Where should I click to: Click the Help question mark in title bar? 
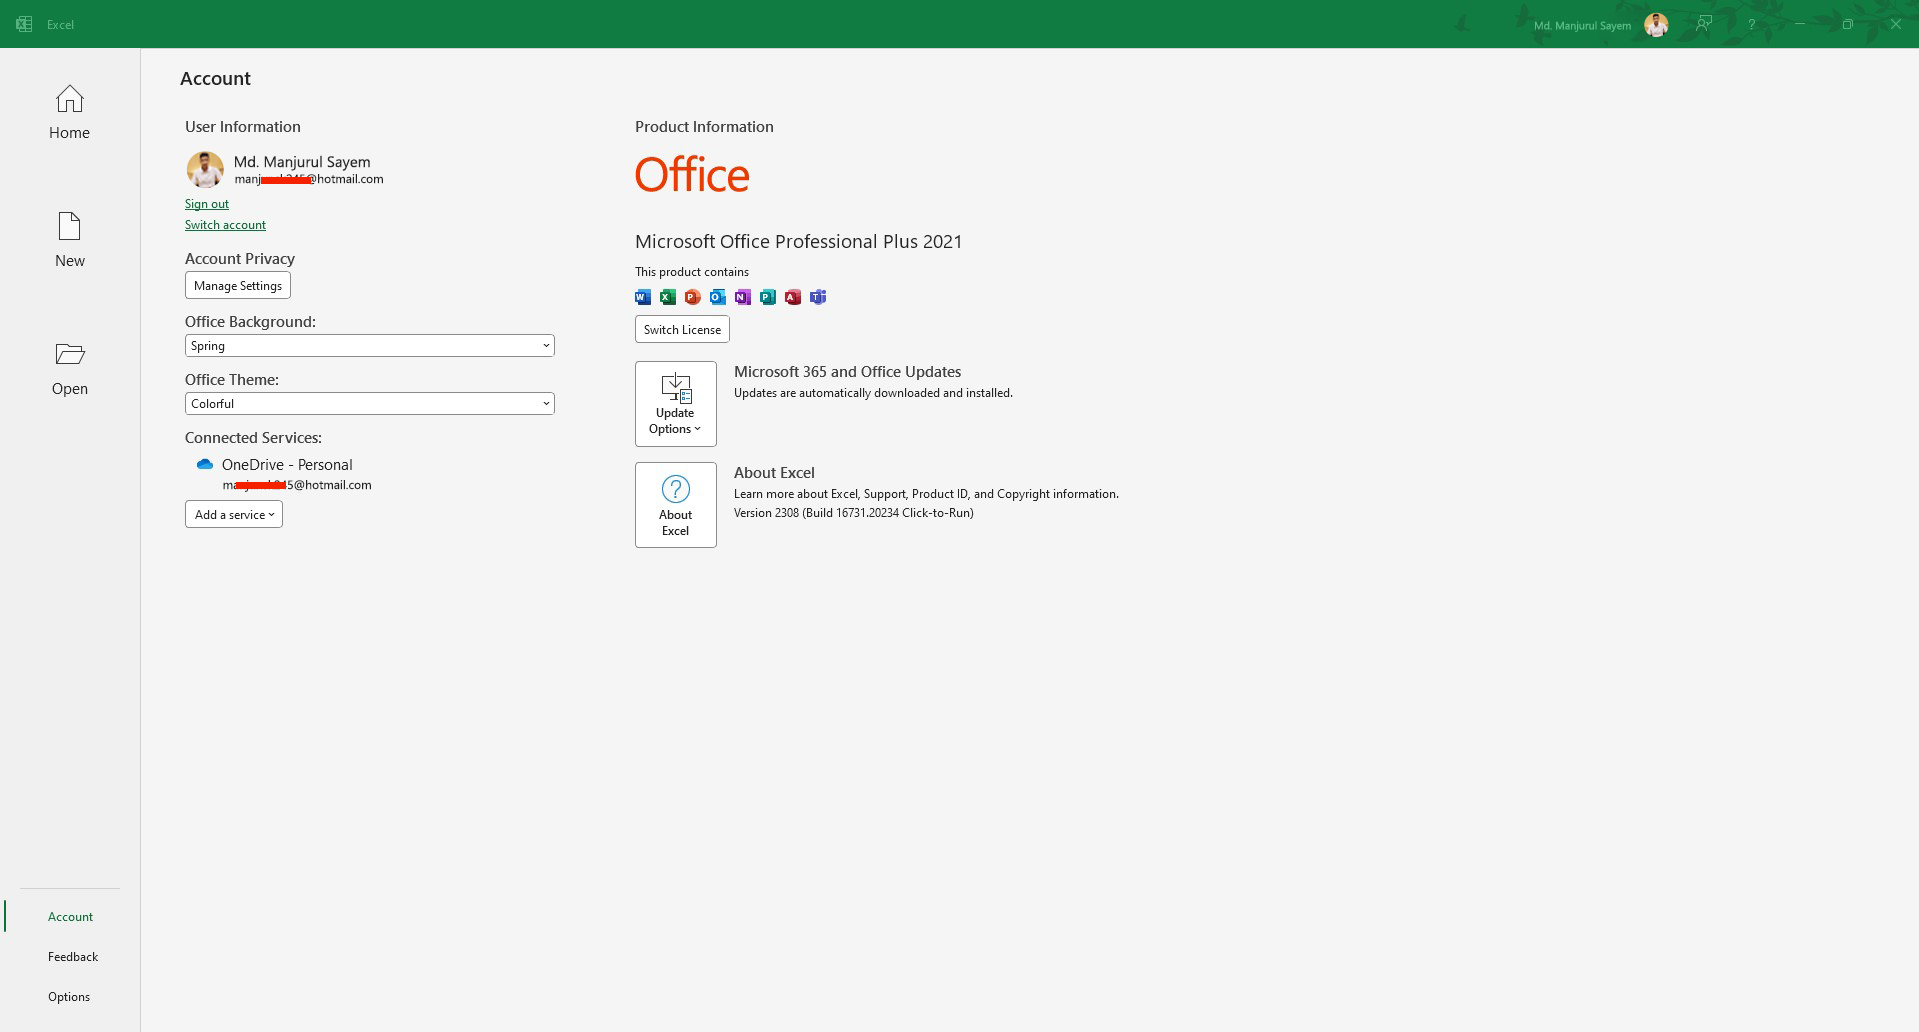[1751, 24]
